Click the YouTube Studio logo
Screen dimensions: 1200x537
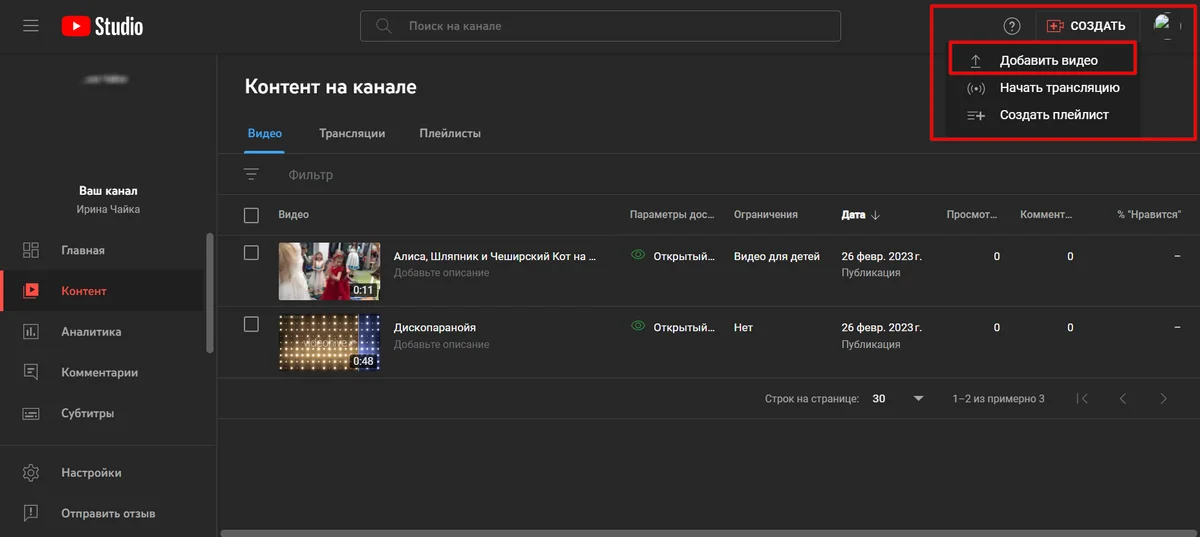[x=102, y=26]
